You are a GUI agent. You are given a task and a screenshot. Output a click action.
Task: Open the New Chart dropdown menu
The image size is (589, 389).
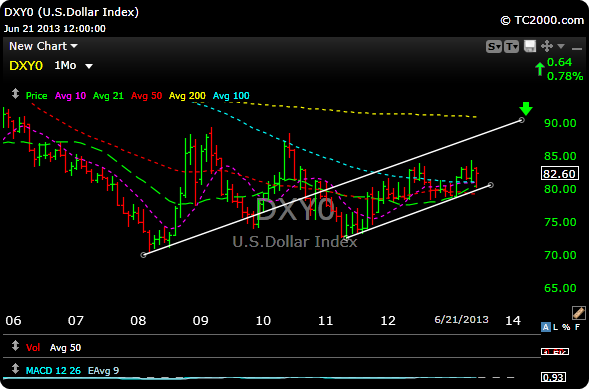click(x=43, y=46)
